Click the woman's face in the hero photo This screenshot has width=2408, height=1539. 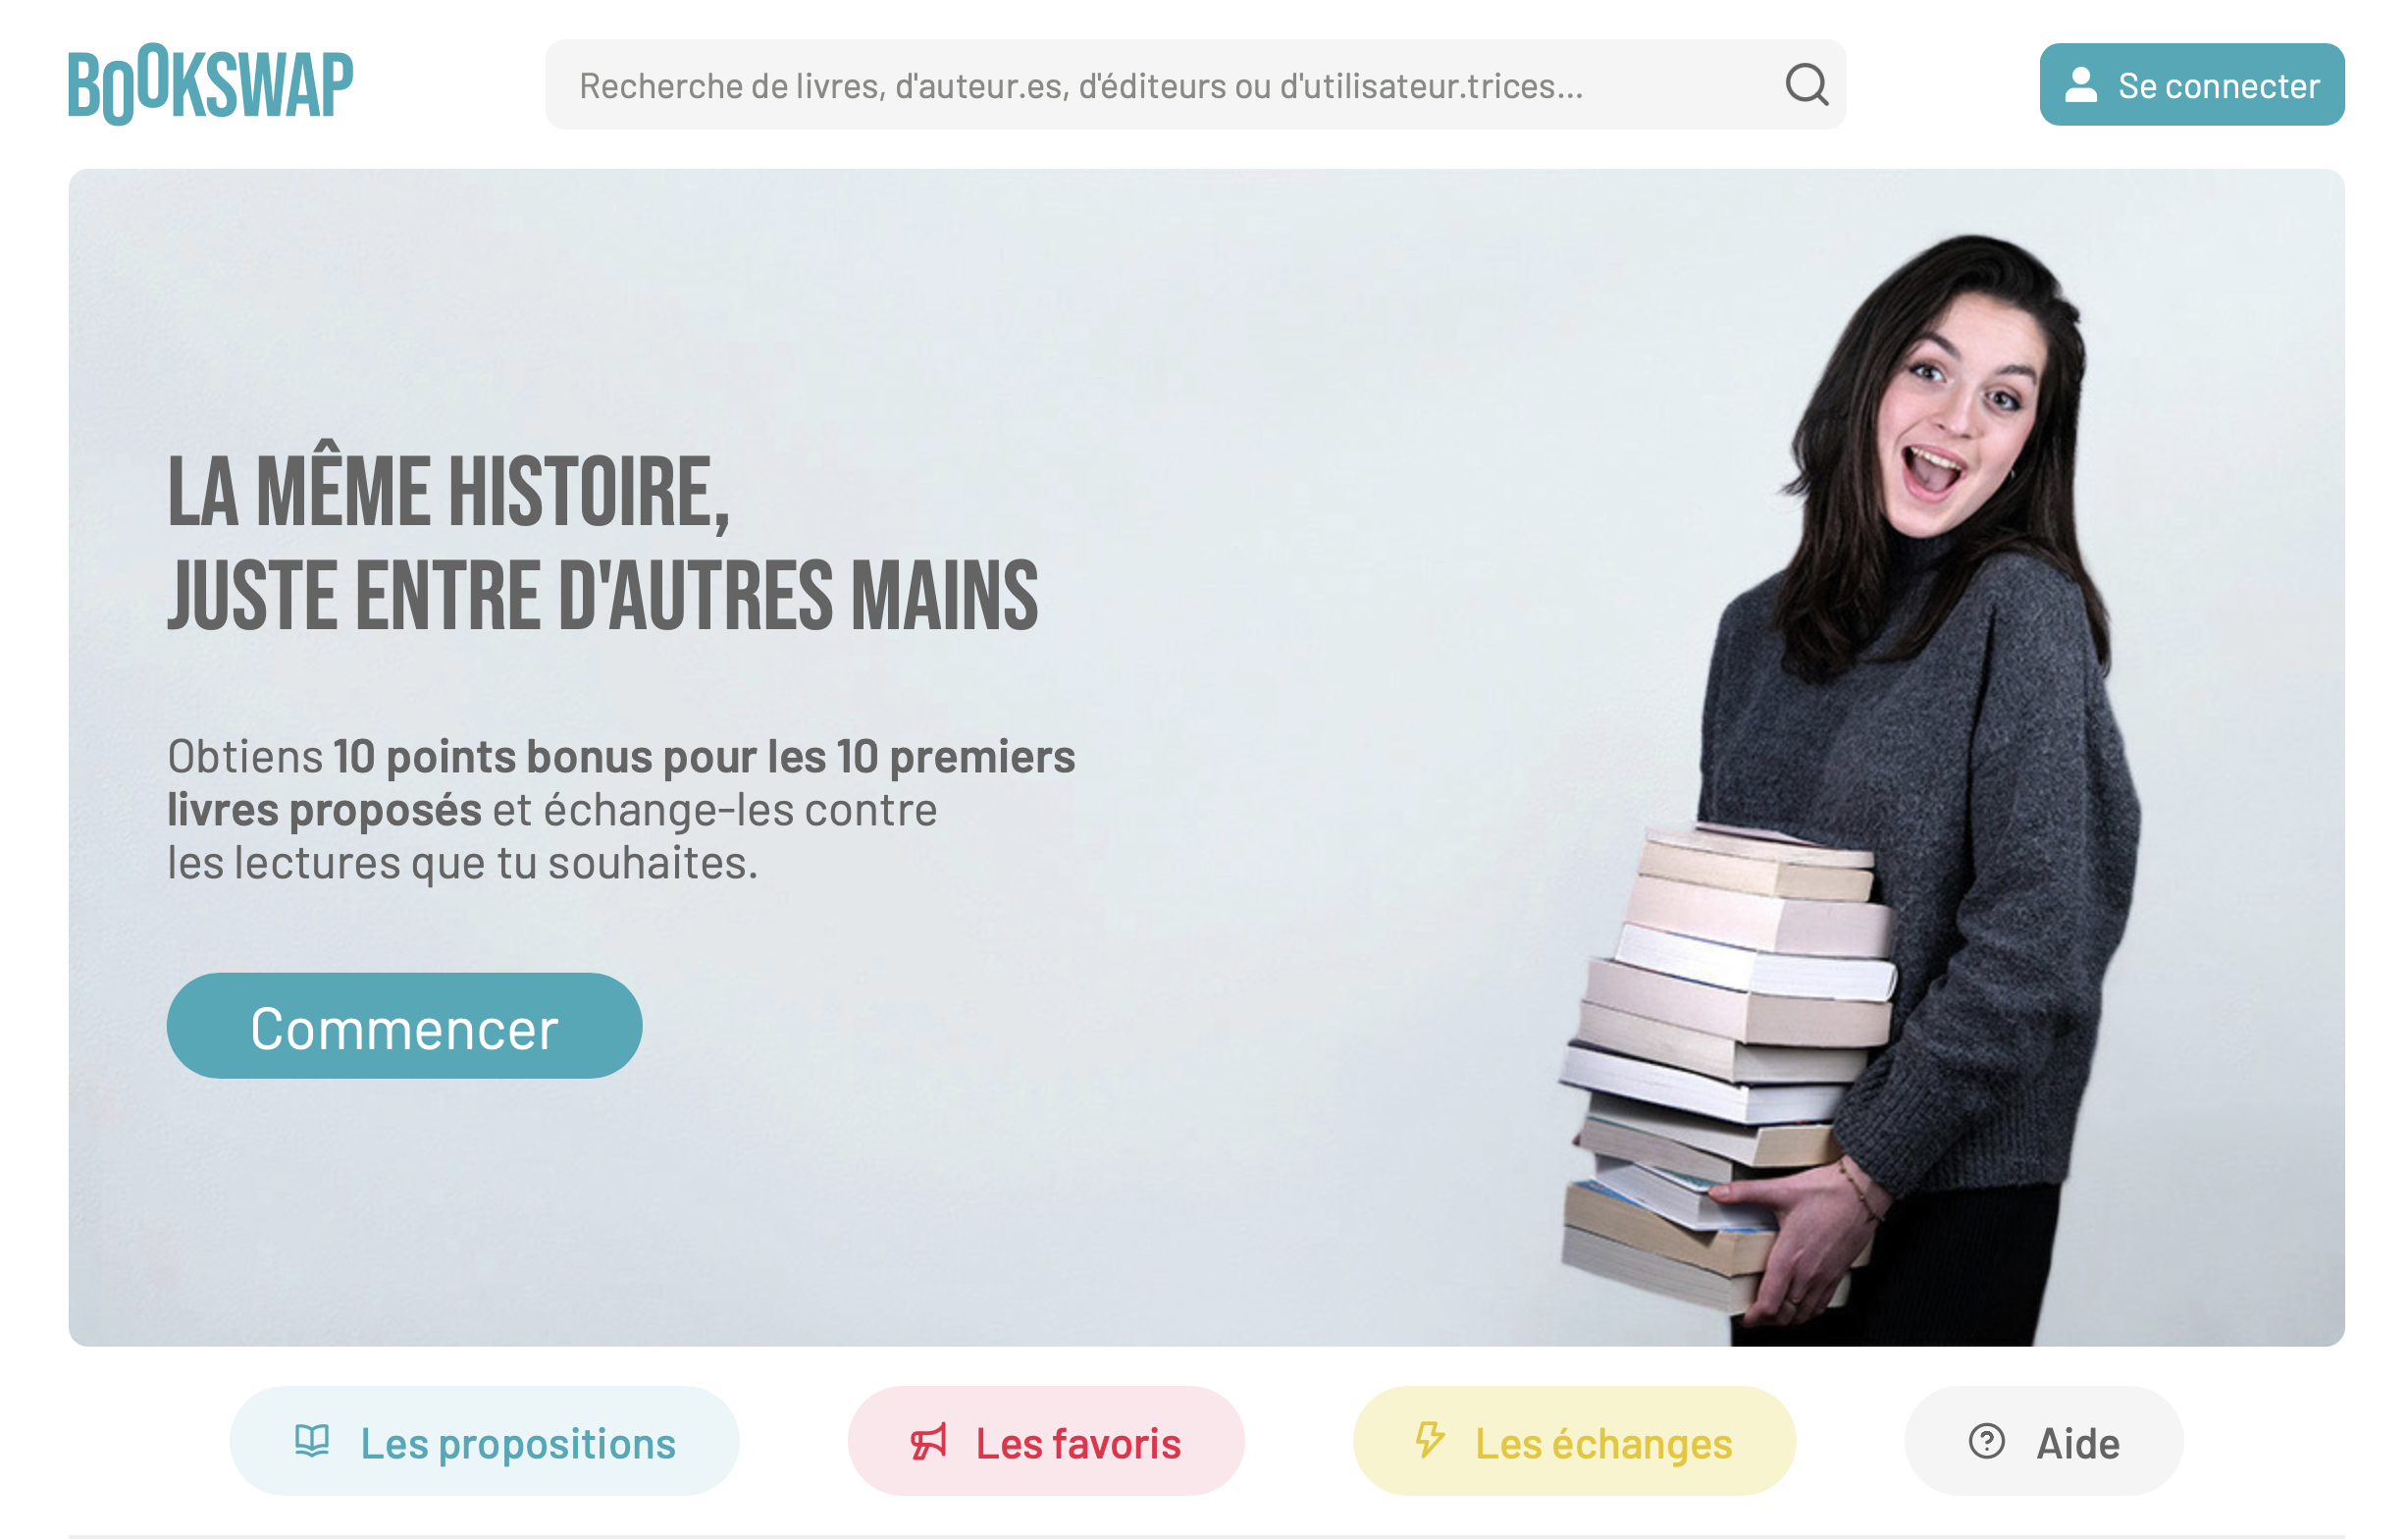click(1960, 410)
